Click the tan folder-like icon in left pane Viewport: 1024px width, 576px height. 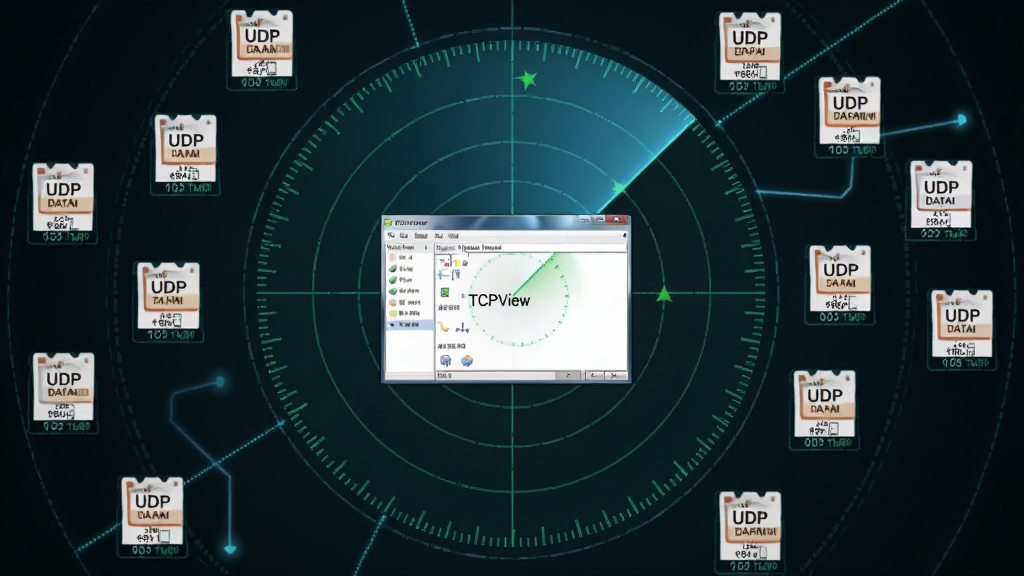[x=392, y=302]
